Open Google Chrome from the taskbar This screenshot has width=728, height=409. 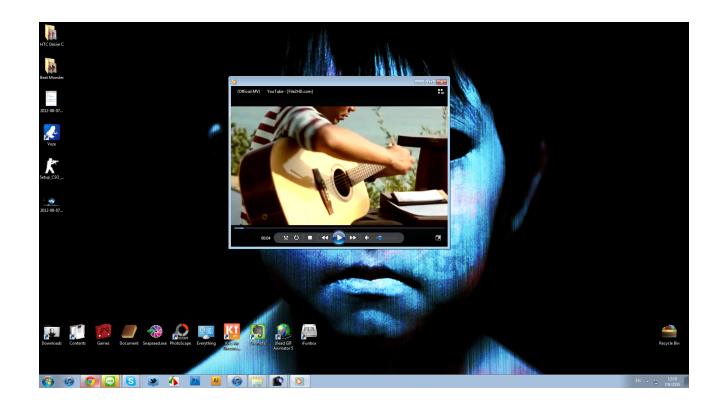90,382
